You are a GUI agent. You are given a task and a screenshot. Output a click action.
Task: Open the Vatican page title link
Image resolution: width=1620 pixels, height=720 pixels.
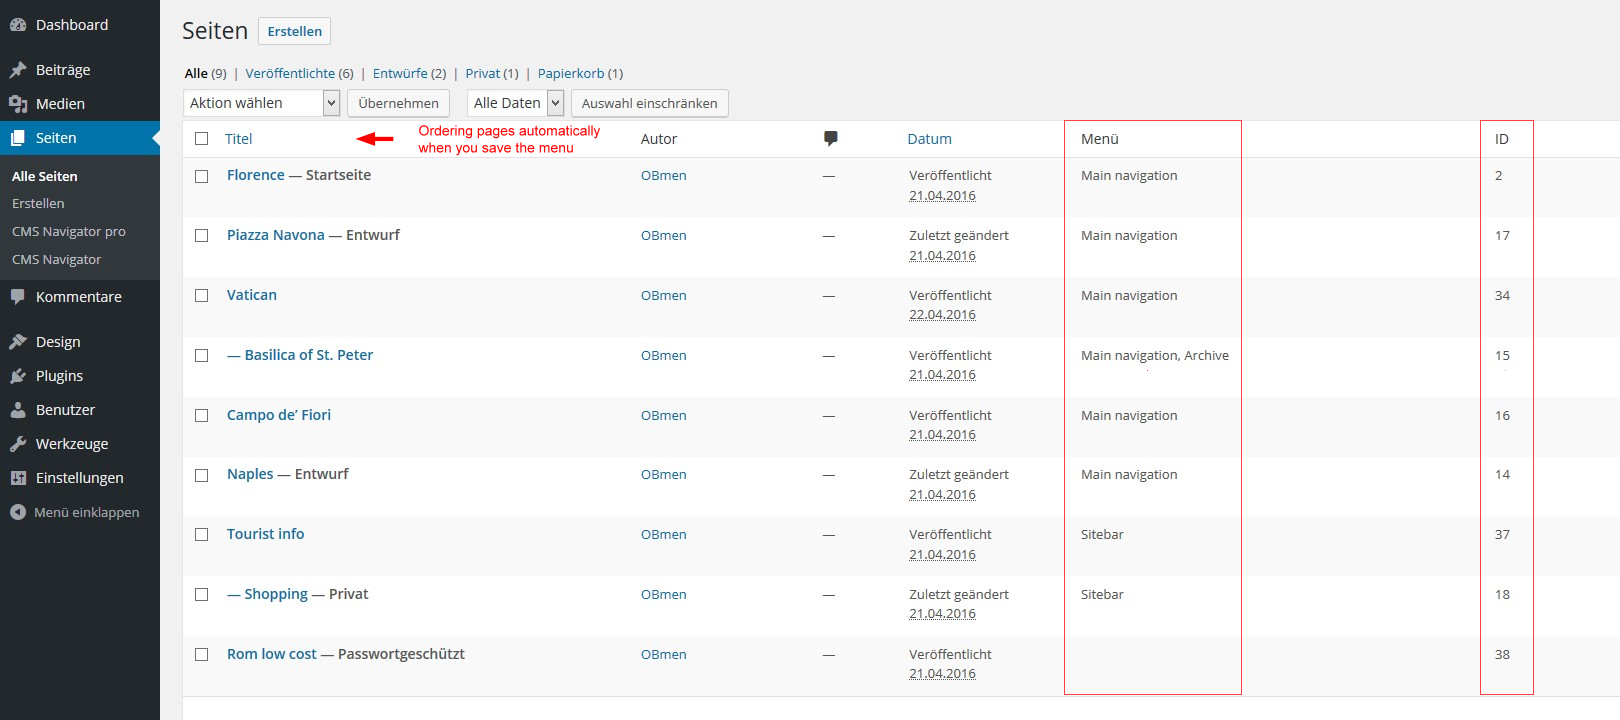tap(252, 295)
